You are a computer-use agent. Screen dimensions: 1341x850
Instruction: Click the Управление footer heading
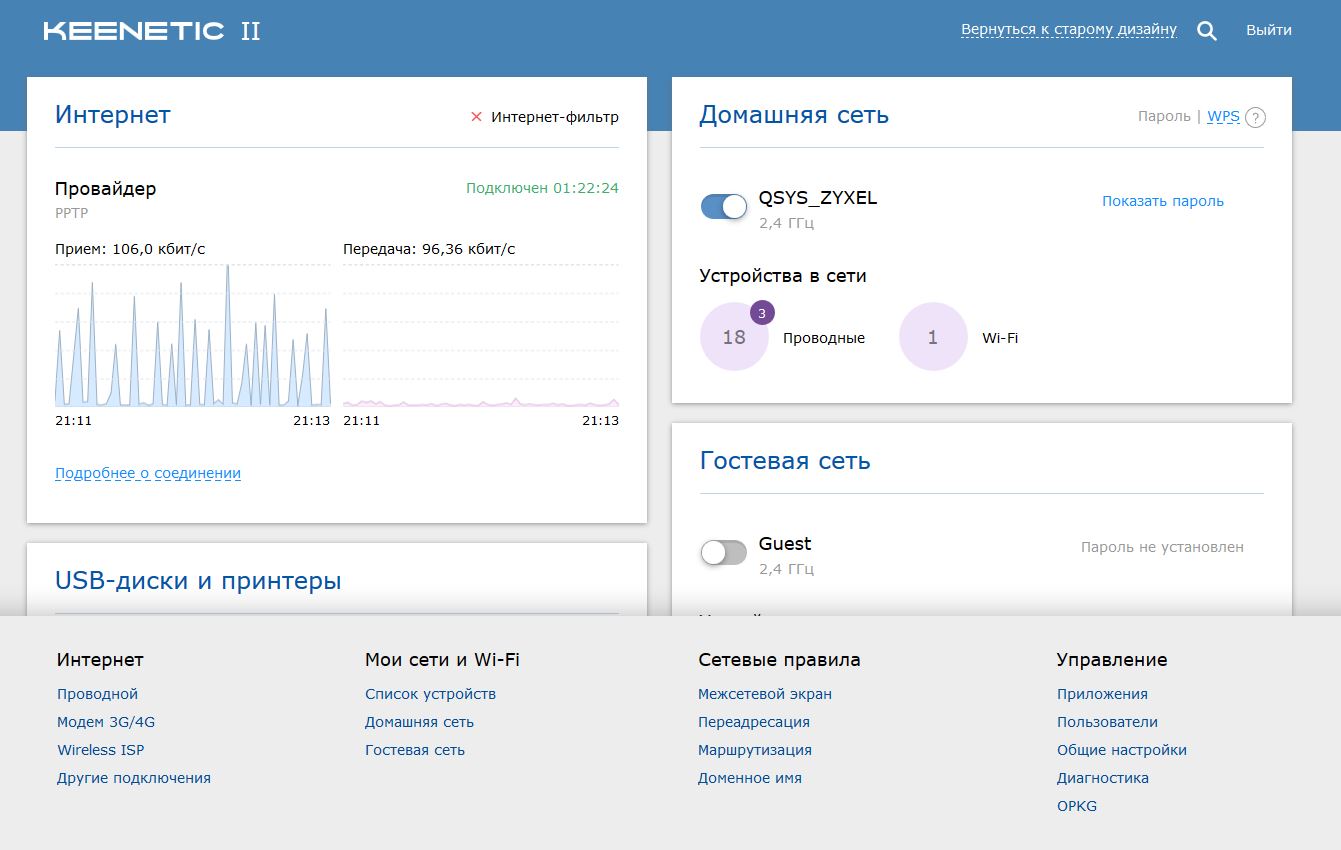point(1112,660)
